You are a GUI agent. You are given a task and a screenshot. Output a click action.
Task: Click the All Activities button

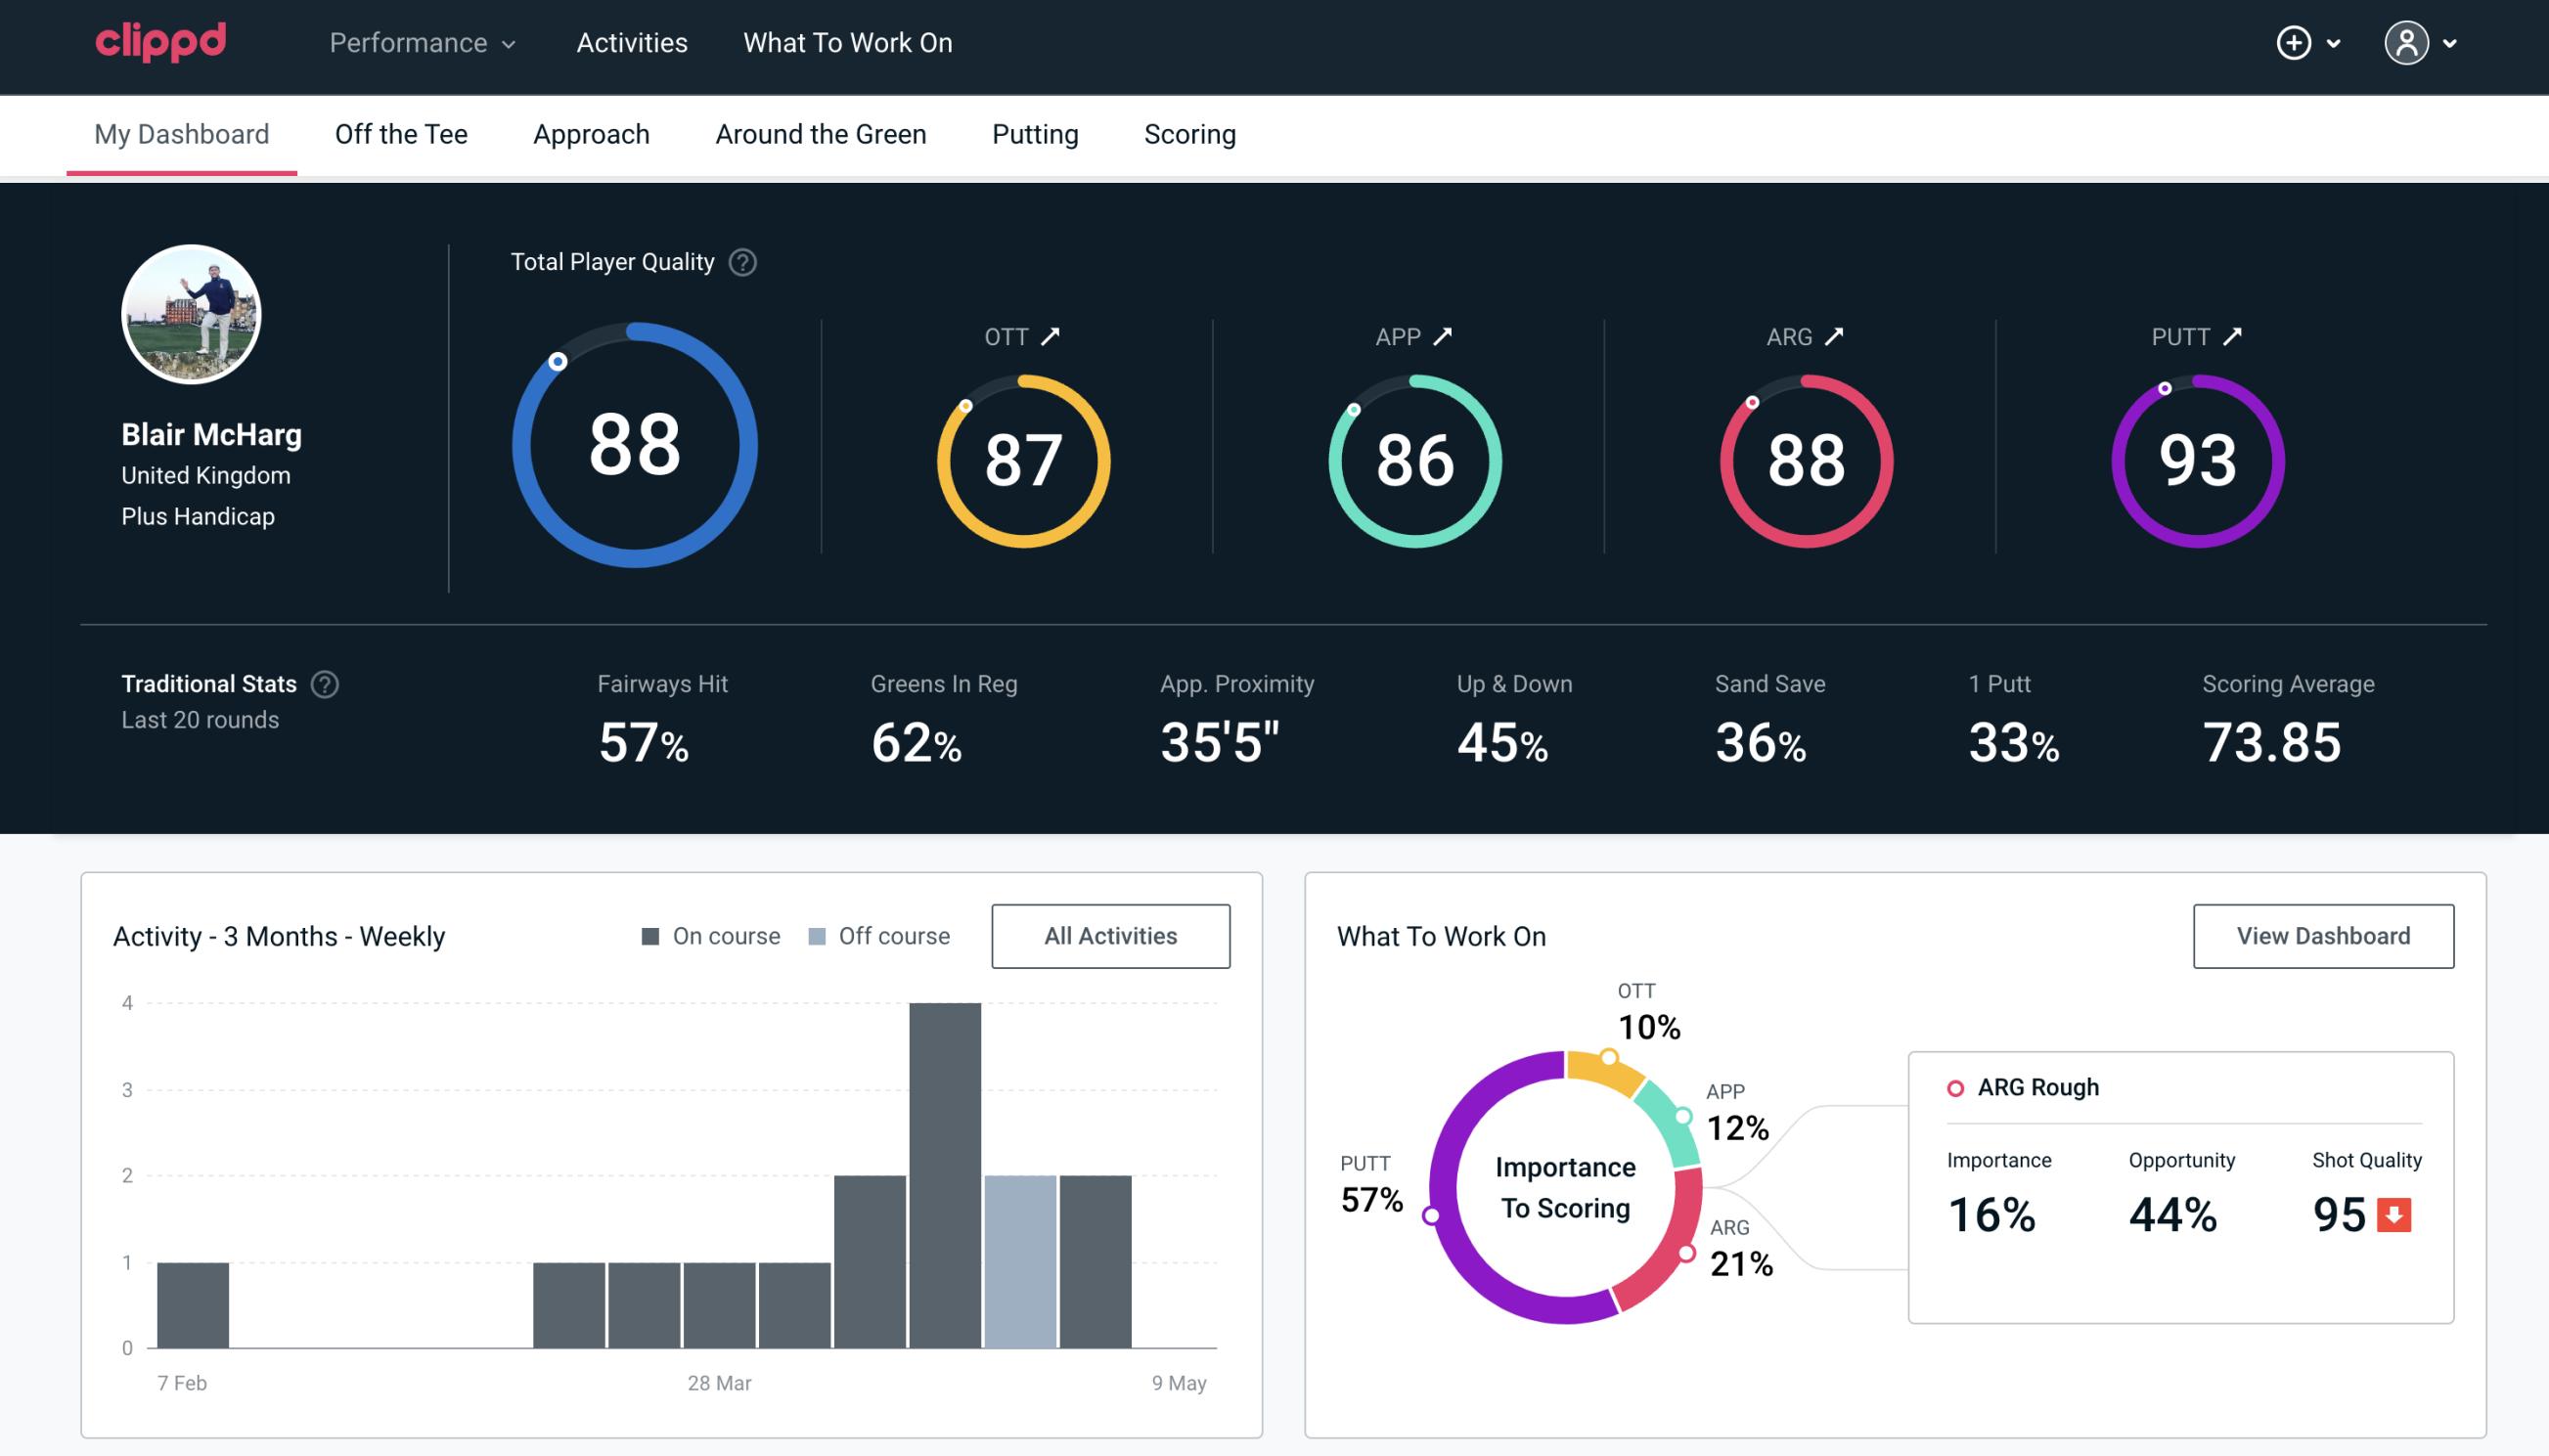tap(1110, 935)
